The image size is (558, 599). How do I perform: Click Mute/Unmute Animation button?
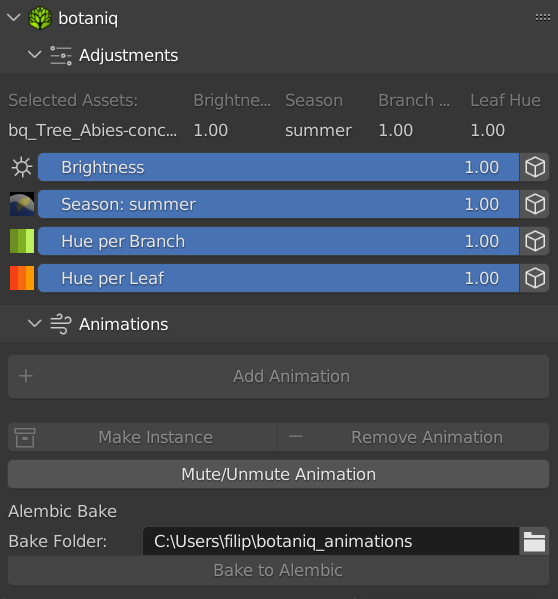[278, 474]
